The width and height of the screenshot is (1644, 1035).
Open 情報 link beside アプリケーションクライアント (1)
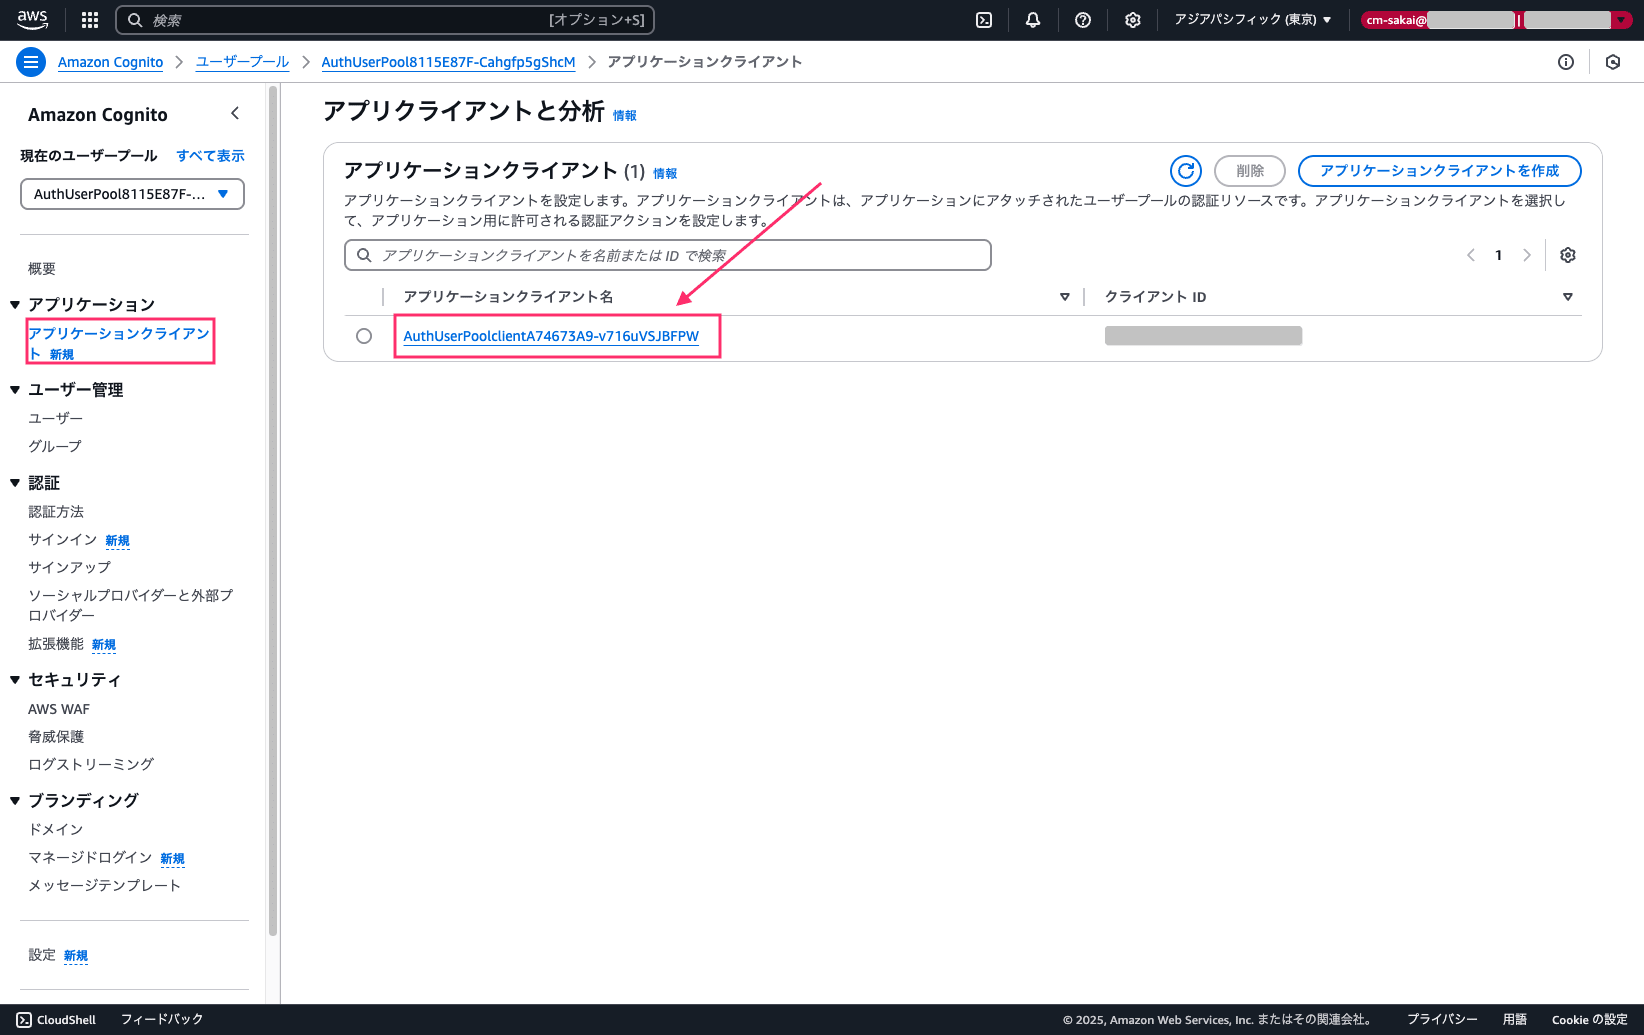tap(665, 174)
